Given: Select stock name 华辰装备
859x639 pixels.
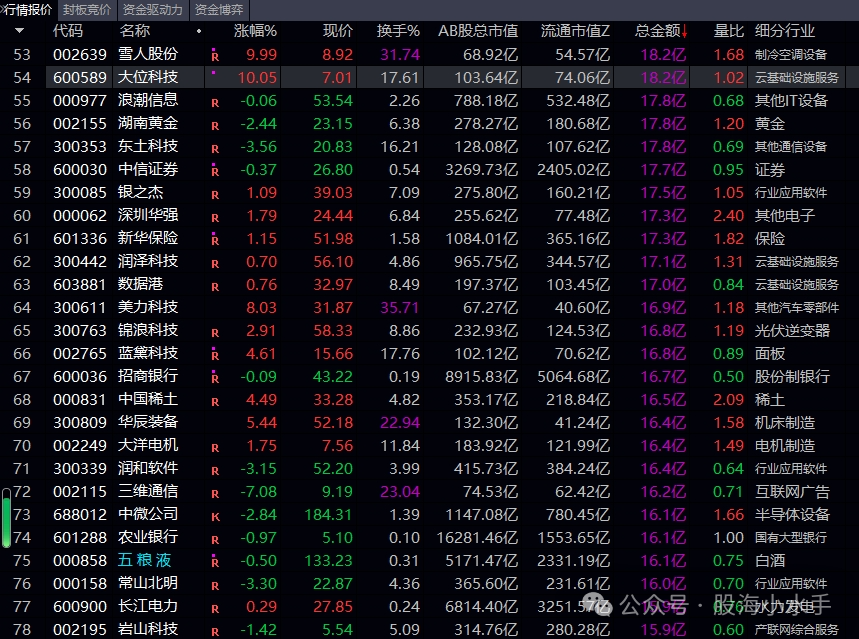Looking at the screenshot, I should pyautogui.click(x=148, y=423).
